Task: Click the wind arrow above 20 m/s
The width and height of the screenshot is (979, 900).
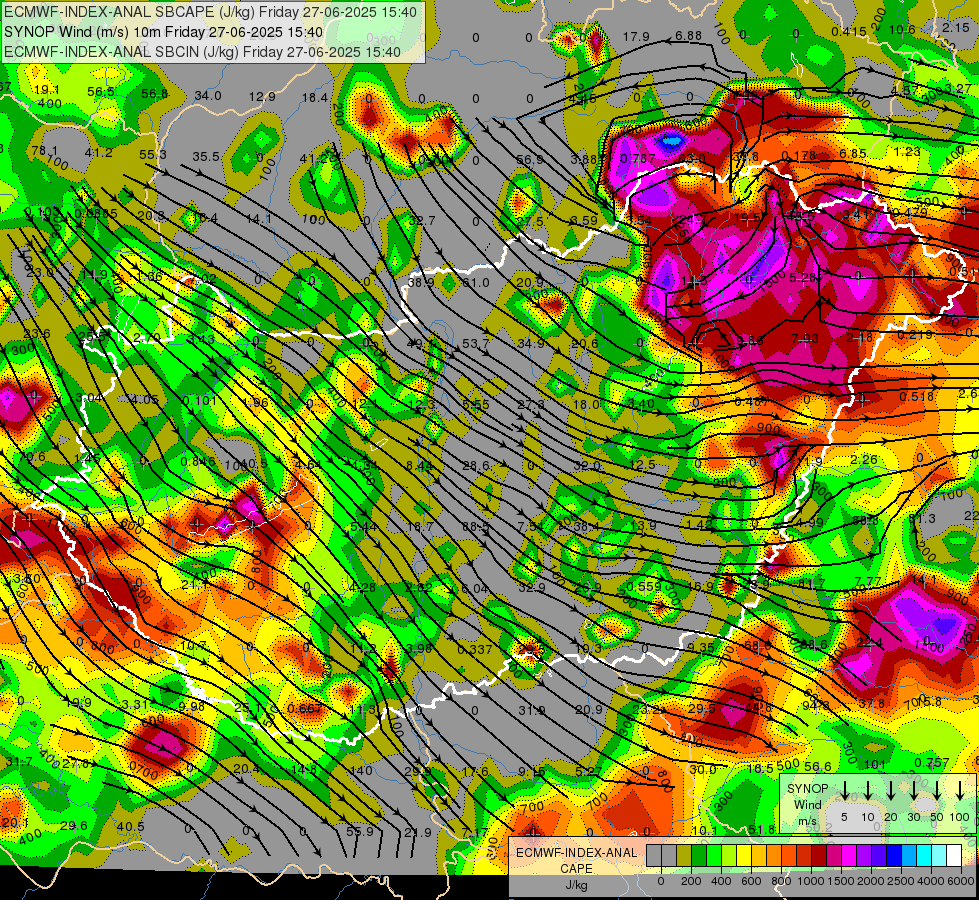Action: tap(890, 791)
